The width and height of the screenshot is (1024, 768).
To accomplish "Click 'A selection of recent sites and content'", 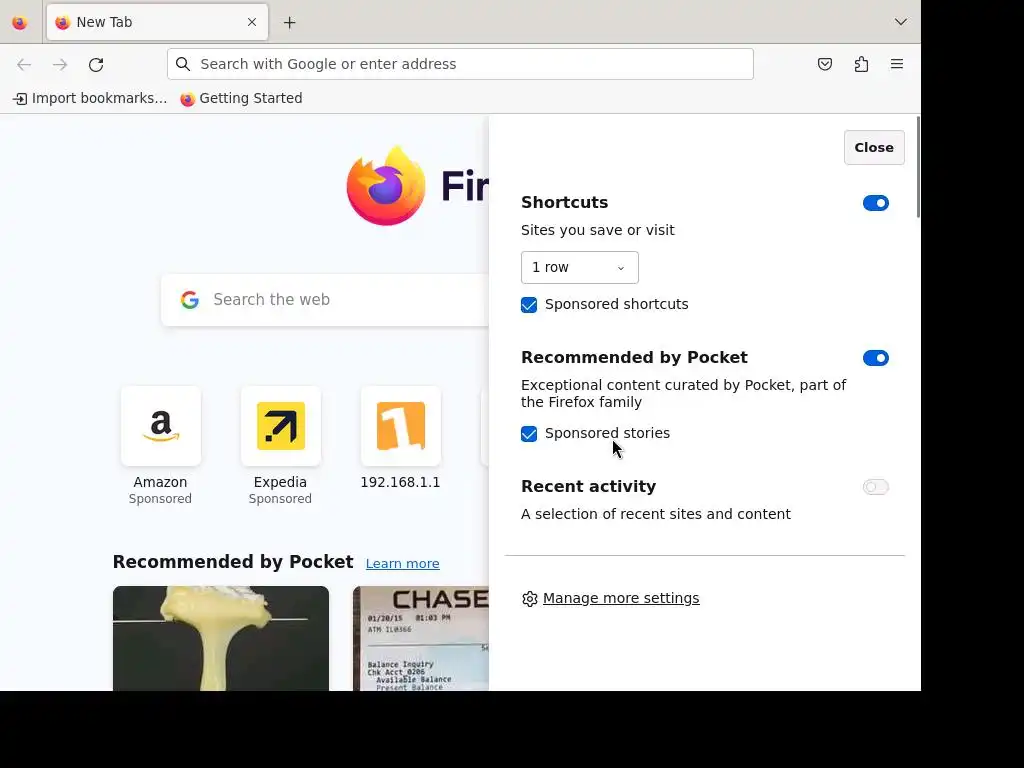I will [x=656, y=515].
